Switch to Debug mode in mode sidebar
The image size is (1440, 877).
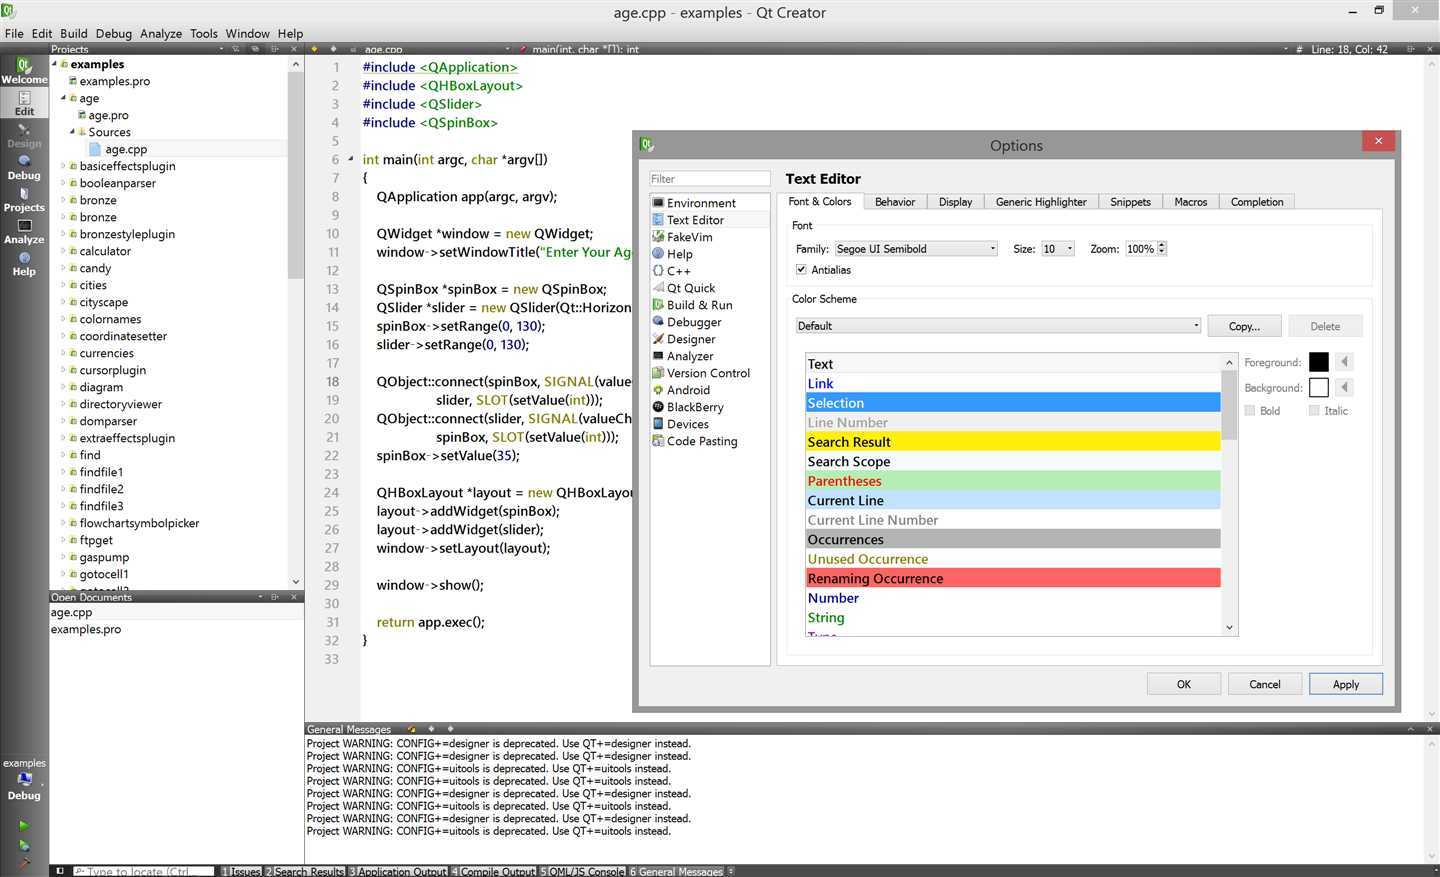[x=24, y=167]
